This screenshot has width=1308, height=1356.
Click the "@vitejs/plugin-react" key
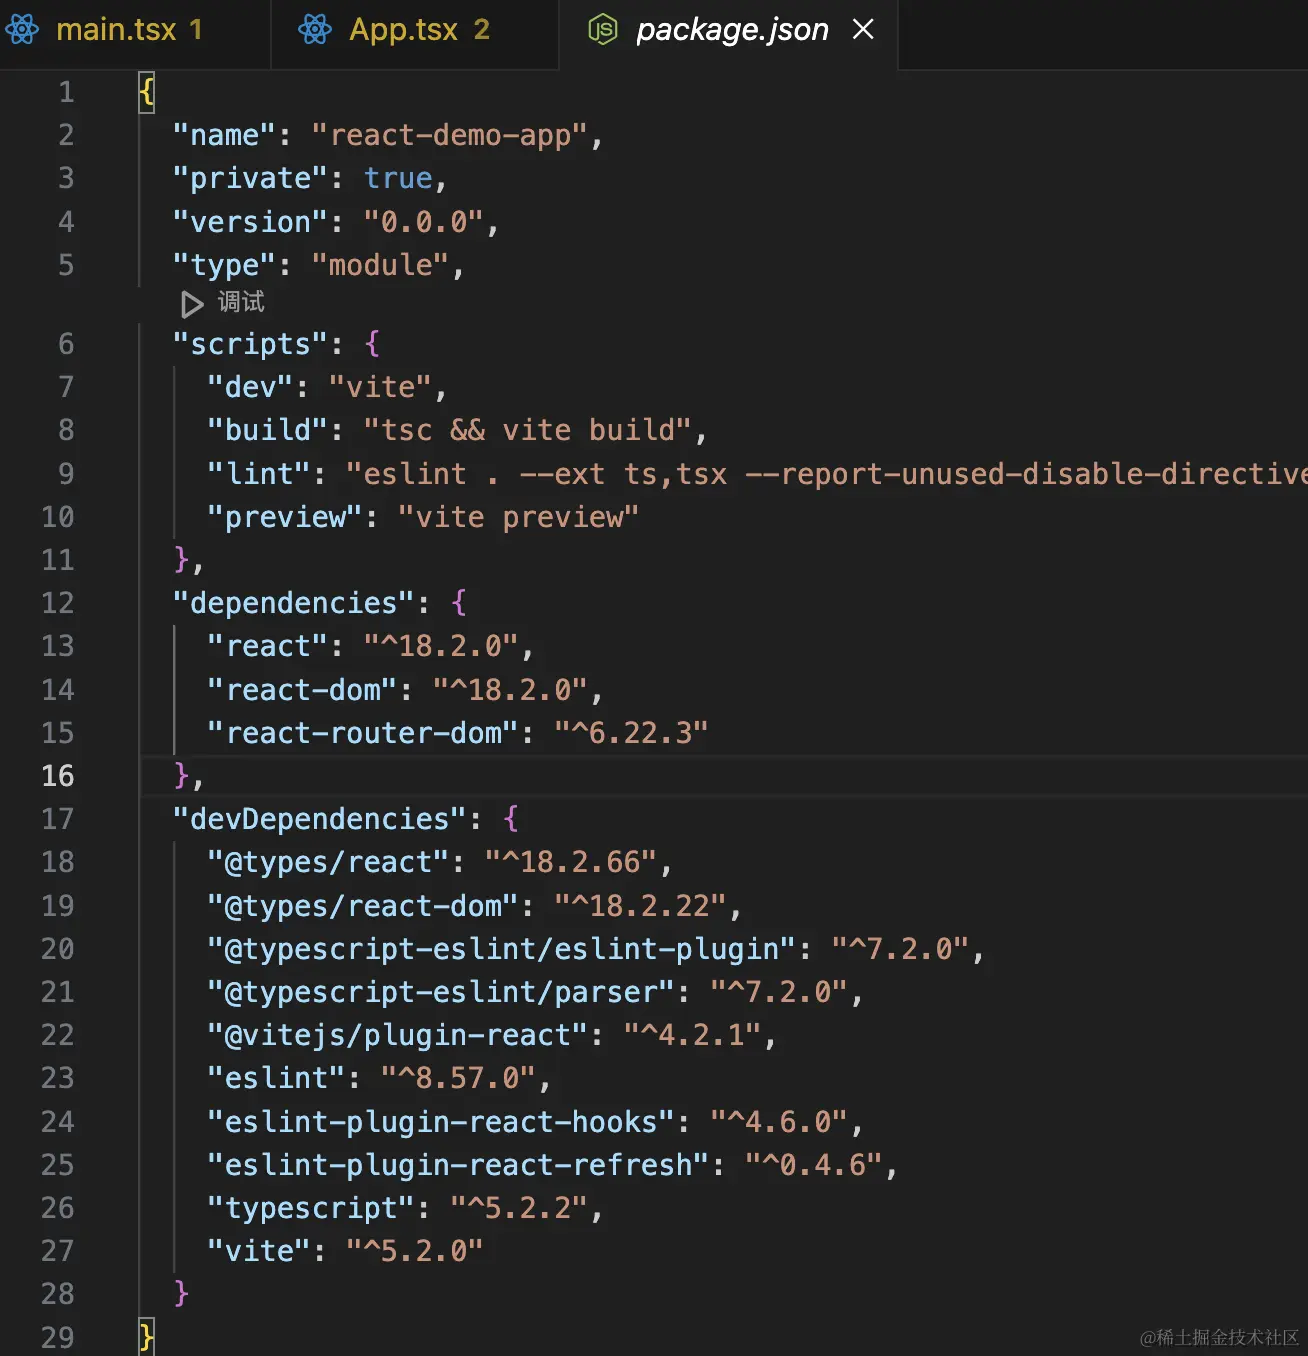398,1035
